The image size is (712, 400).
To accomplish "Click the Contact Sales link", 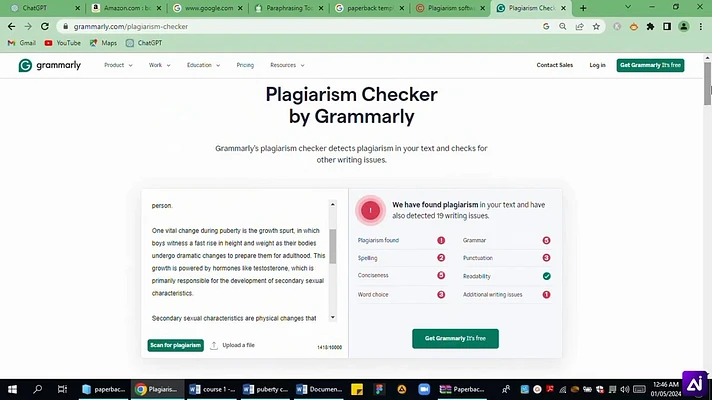I will click(x=554, y=65).
